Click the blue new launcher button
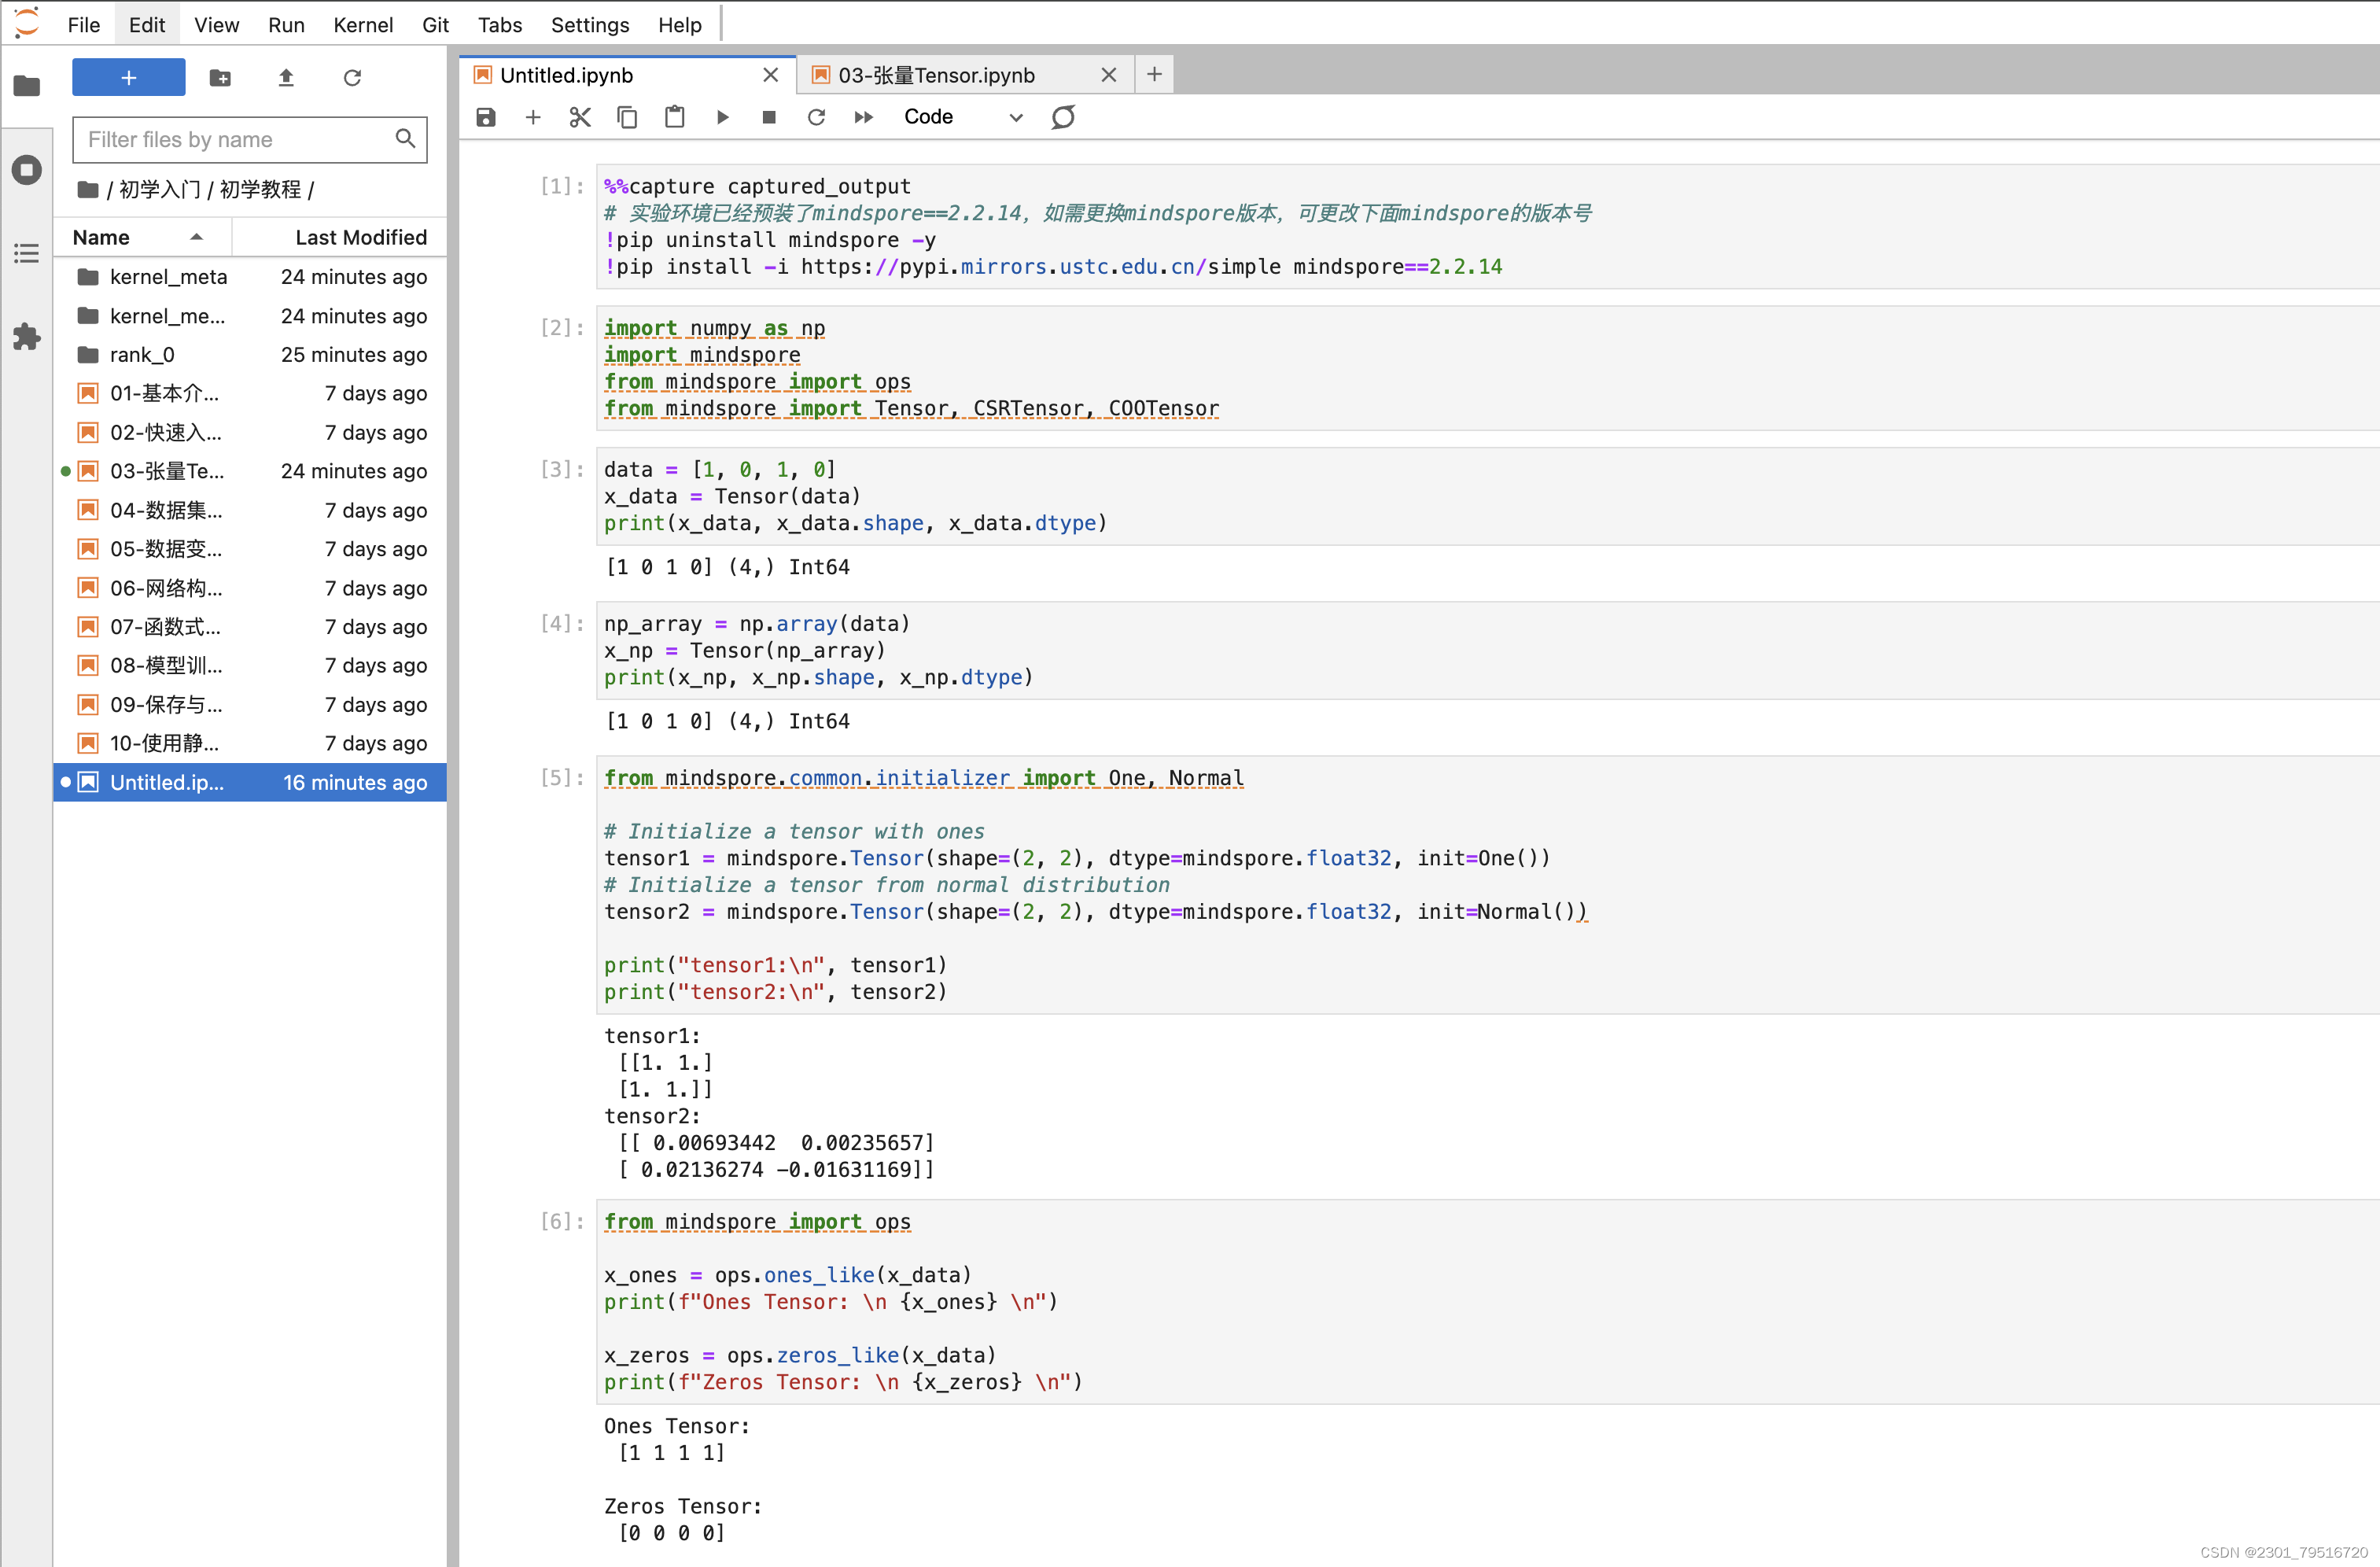The image size is (2380, 1567). point(128,77)
